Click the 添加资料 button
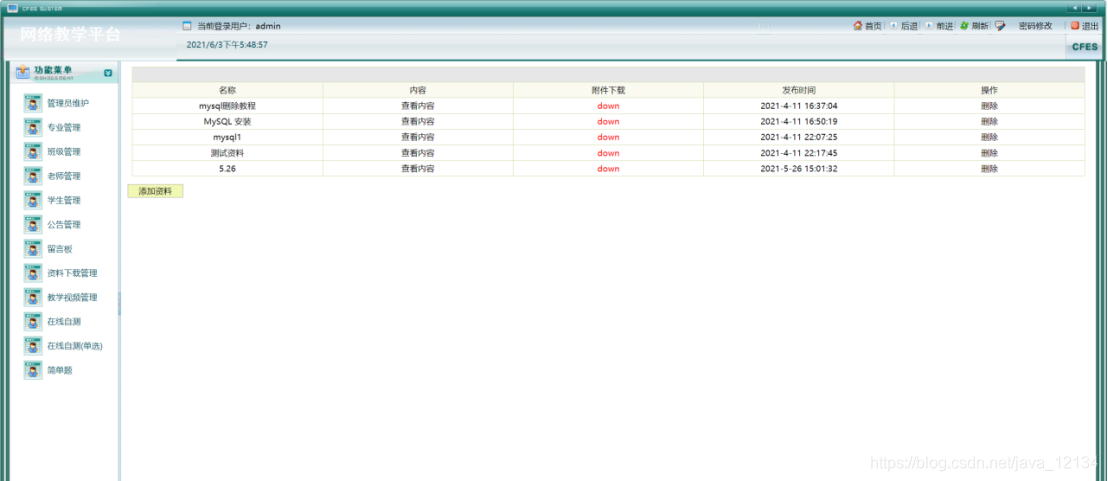Screen dimensions: 1108x481 pyautogui.click(x=155, y=191)
